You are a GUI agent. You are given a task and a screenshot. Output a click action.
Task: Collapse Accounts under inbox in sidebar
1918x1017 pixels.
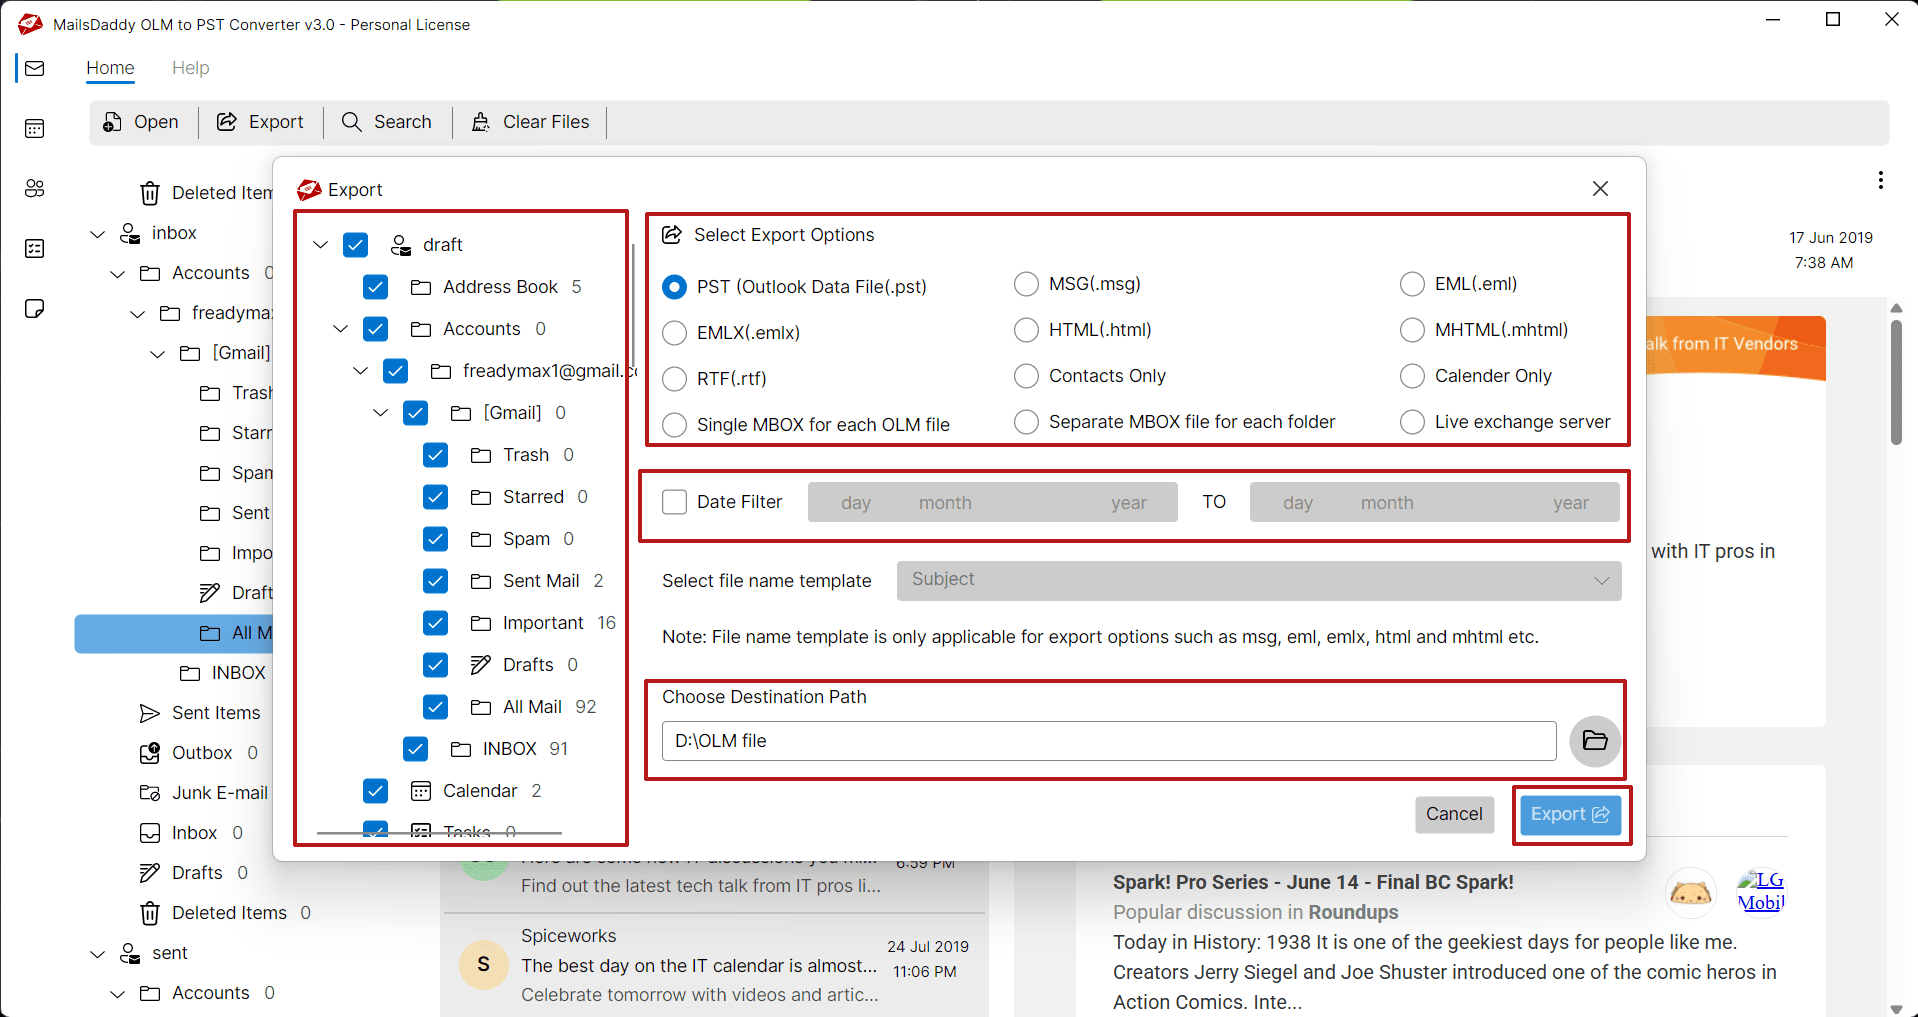[x=117, y=273]
